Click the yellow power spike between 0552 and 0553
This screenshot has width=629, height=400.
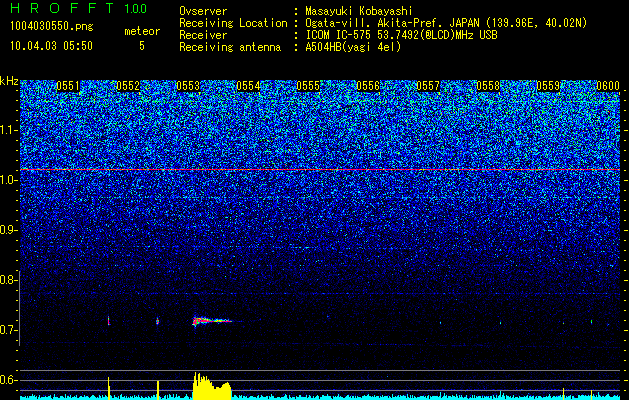[158, 390]
